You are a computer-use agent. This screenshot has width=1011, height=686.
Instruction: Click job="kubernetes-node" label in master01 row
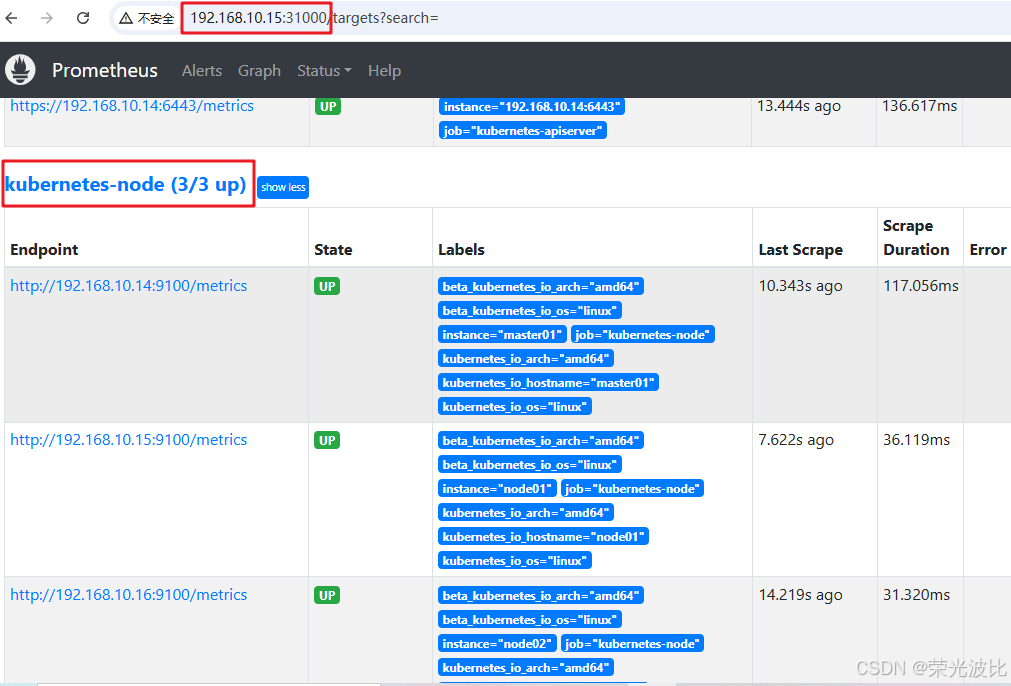(643, 335)
